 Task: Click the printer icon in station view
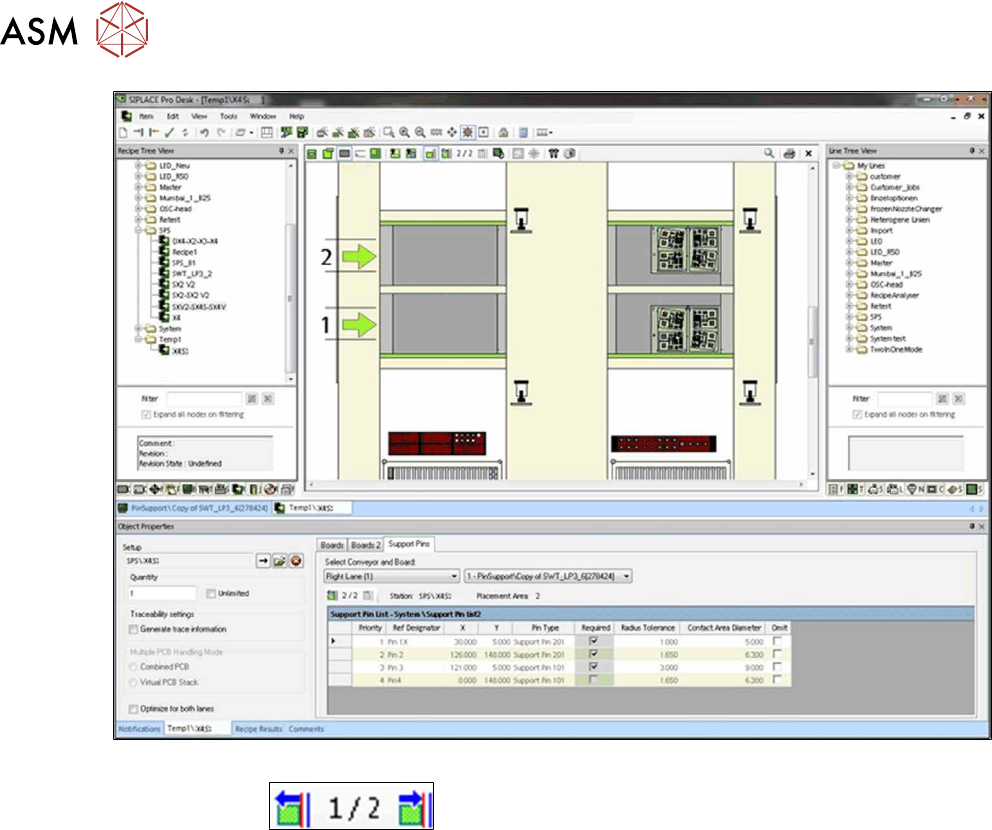click(x=789, y=153)
